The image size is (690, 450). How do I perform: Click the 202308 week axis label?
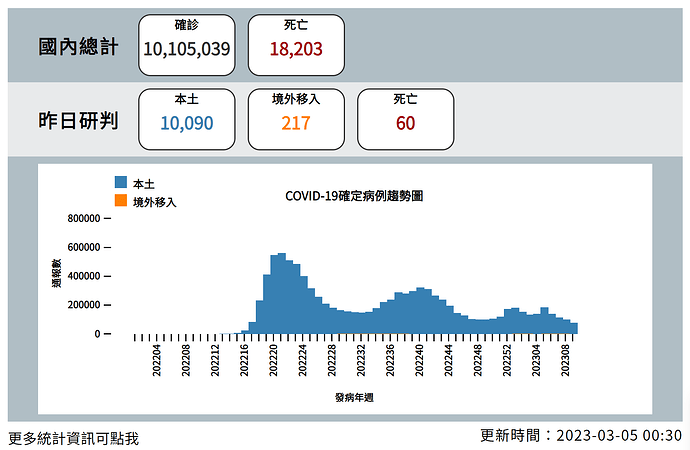565,360
